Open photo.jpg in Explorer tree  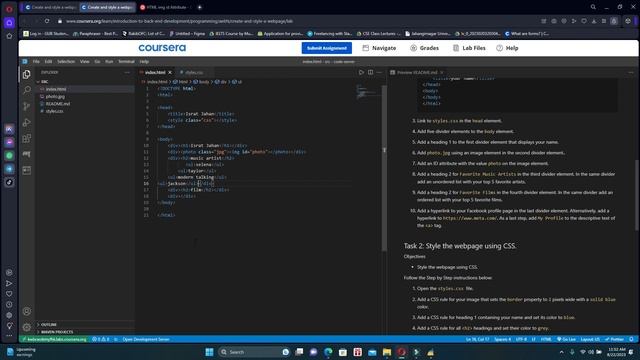(x=55, y=96)
